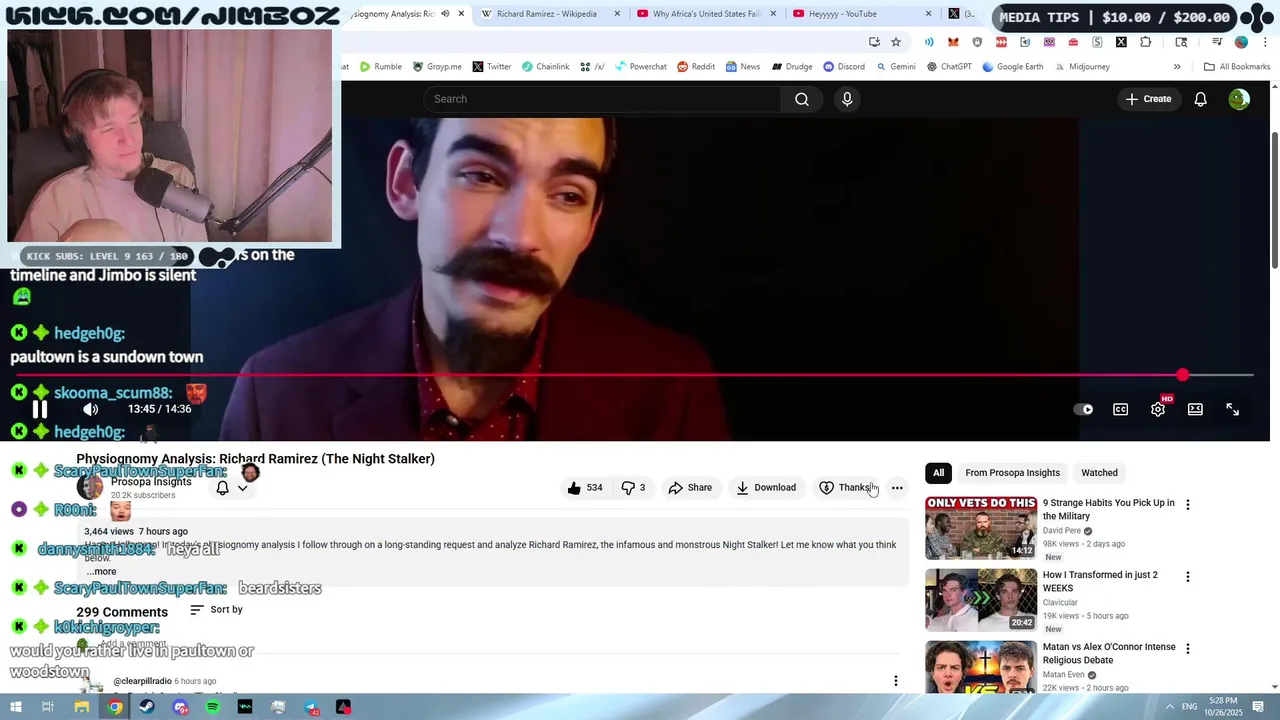
Task: Expand the description with ...more
Action: click(x=100, y=571)
